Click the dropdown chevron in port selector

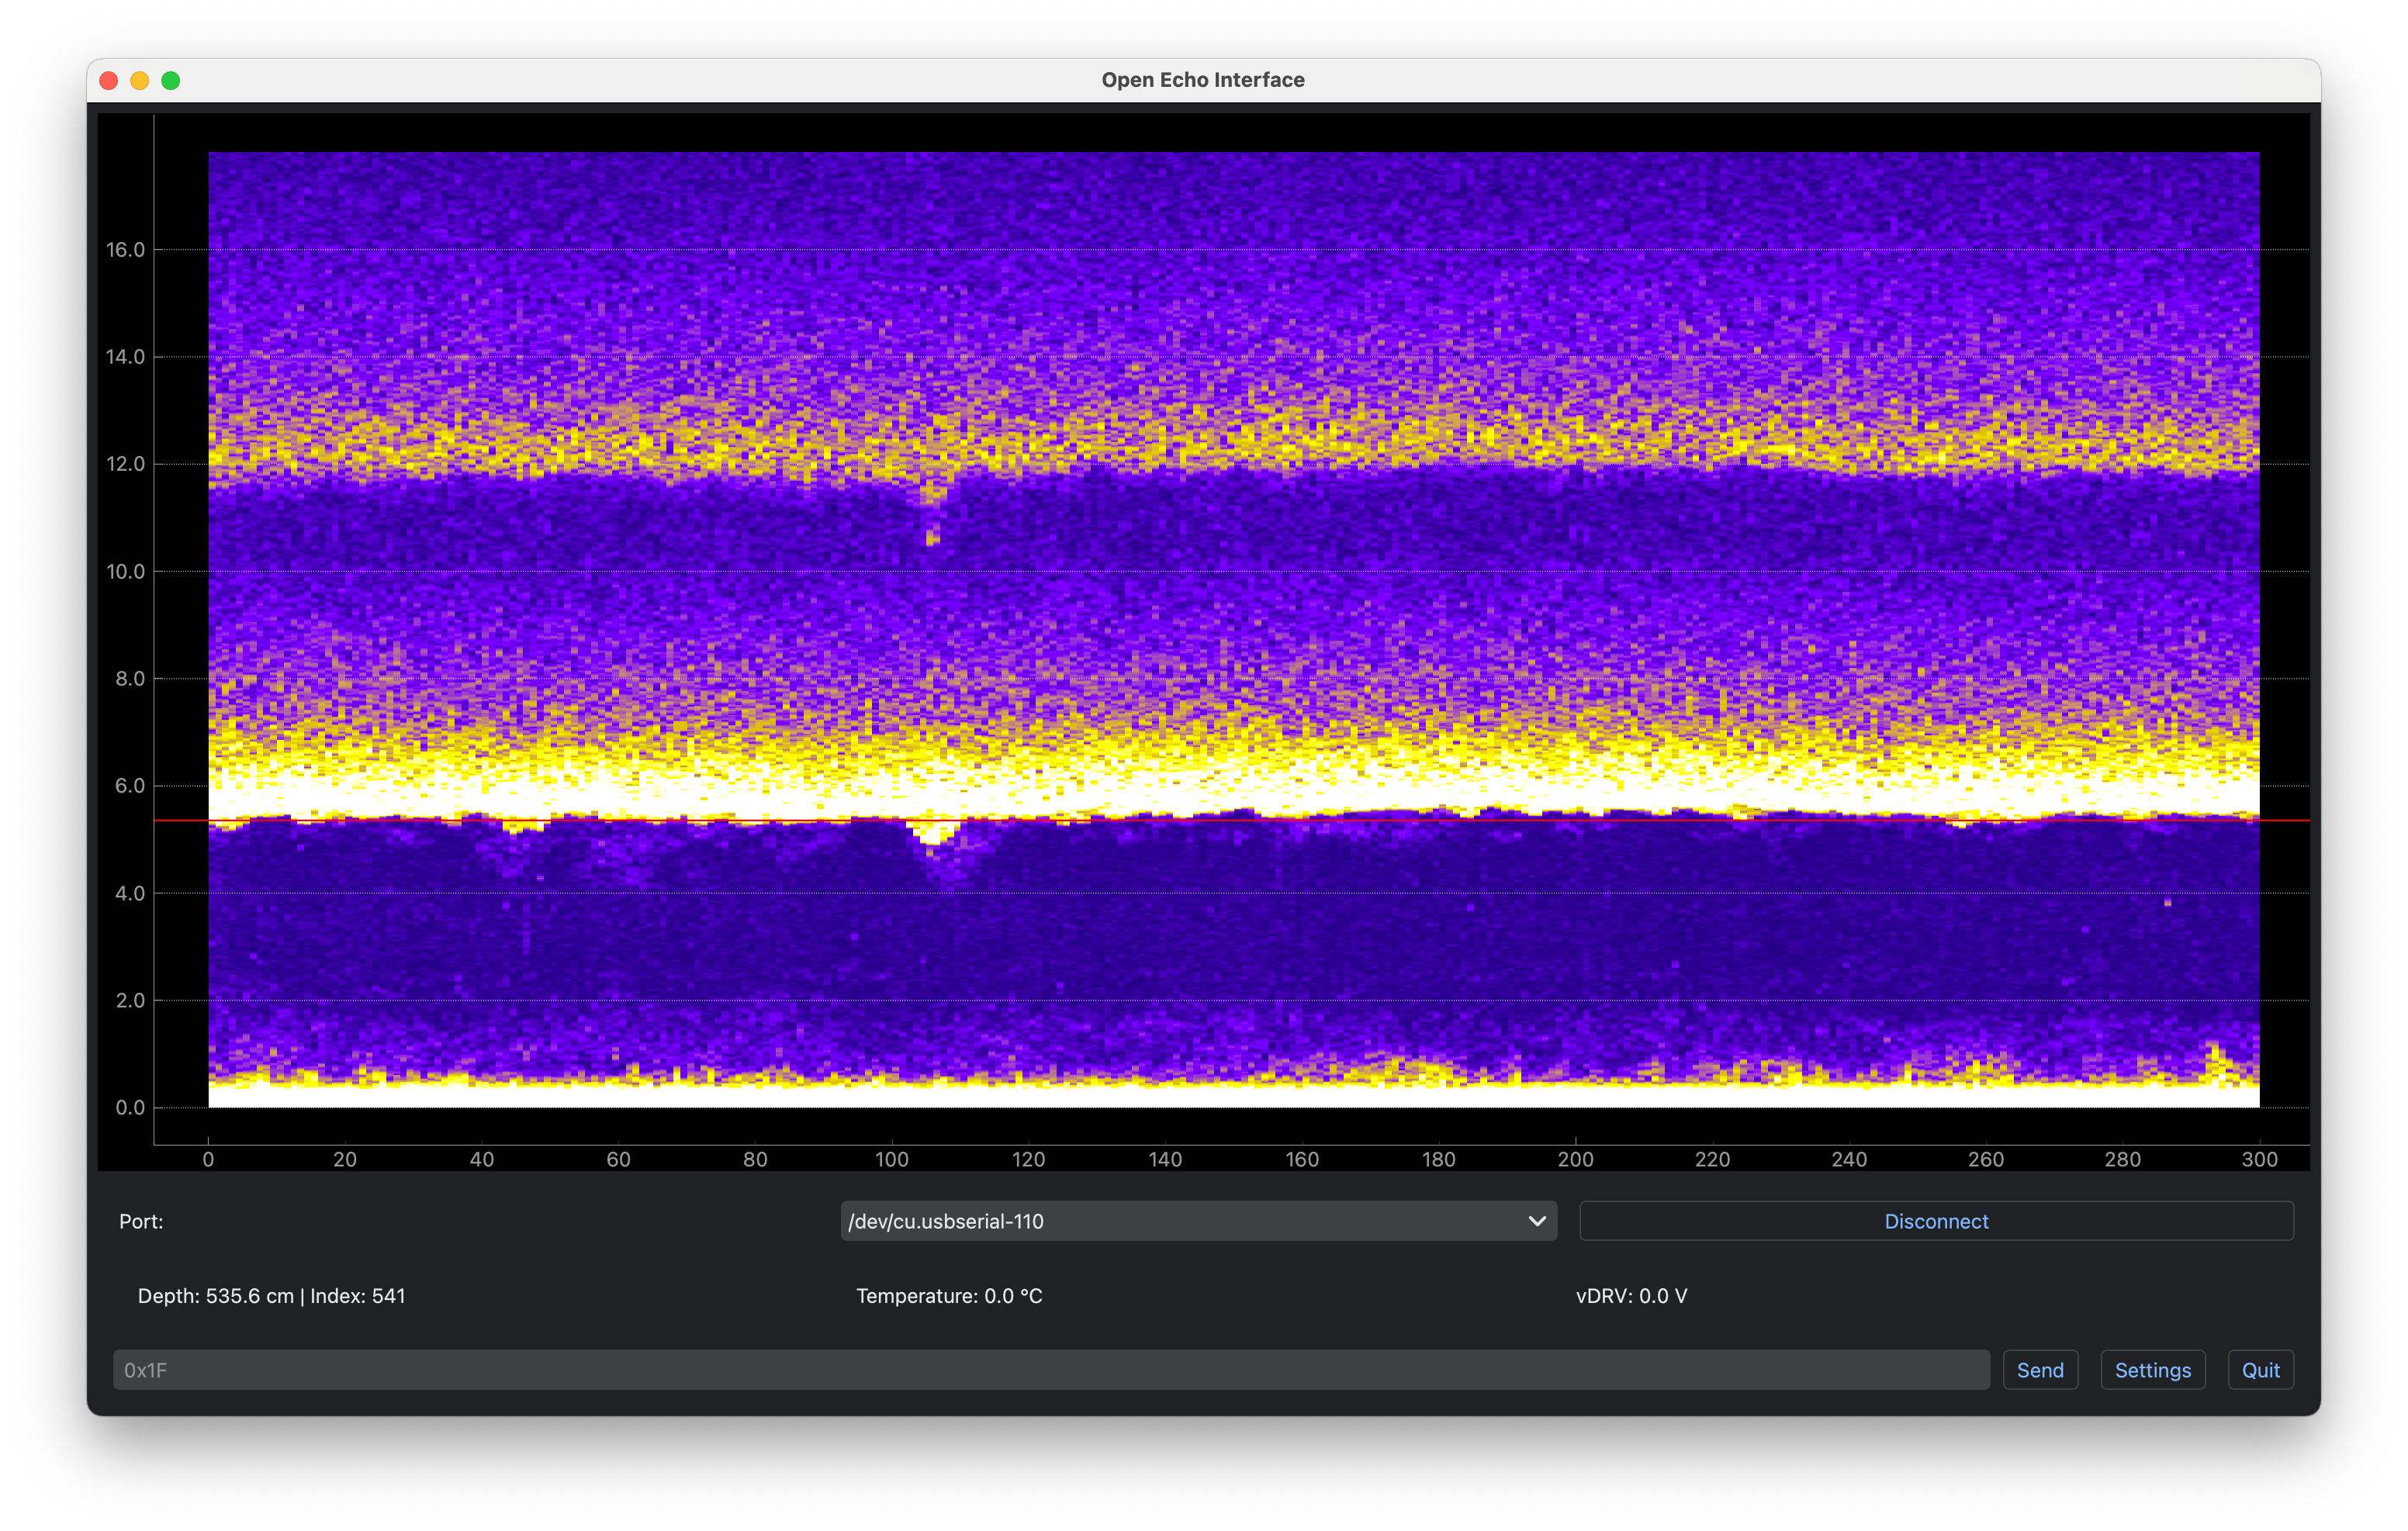click(1537, 1221)
